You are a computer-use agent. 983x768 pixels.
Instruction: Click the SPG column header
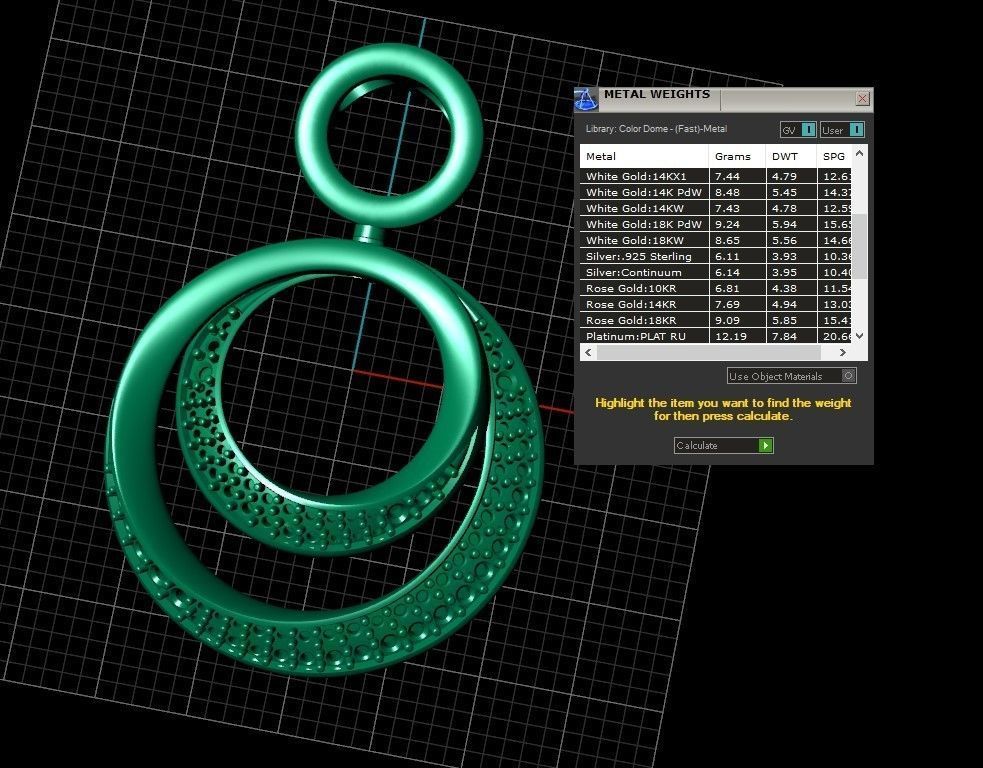[x=834, y=156]
